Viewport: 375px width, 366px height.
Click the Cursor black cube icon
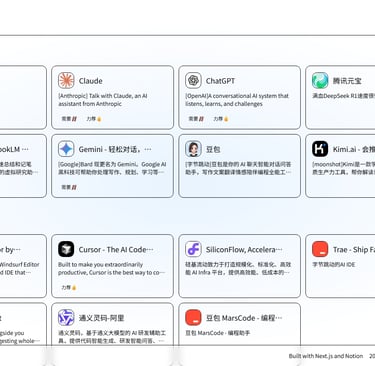click(x=66, y=249)
